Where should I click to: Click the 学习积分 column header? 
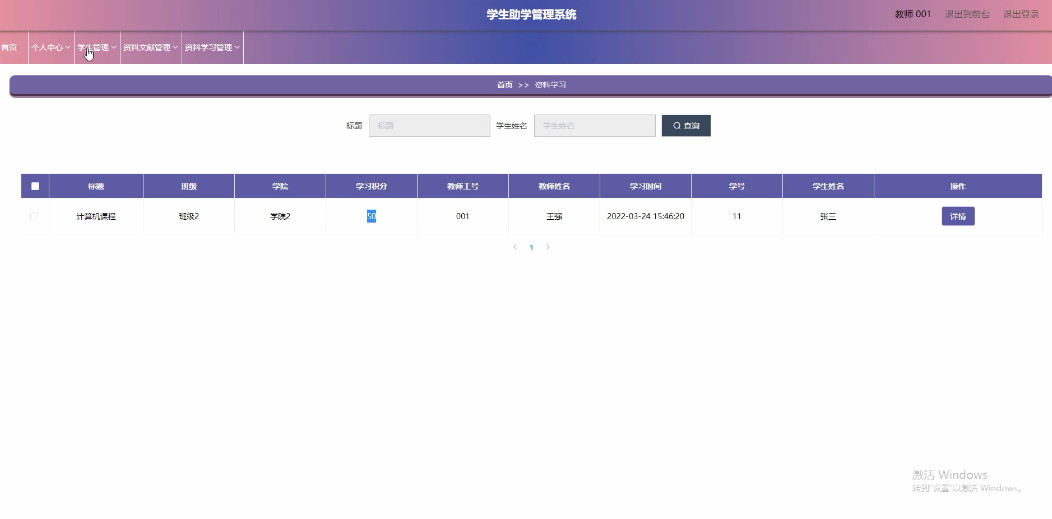(371, 186)
